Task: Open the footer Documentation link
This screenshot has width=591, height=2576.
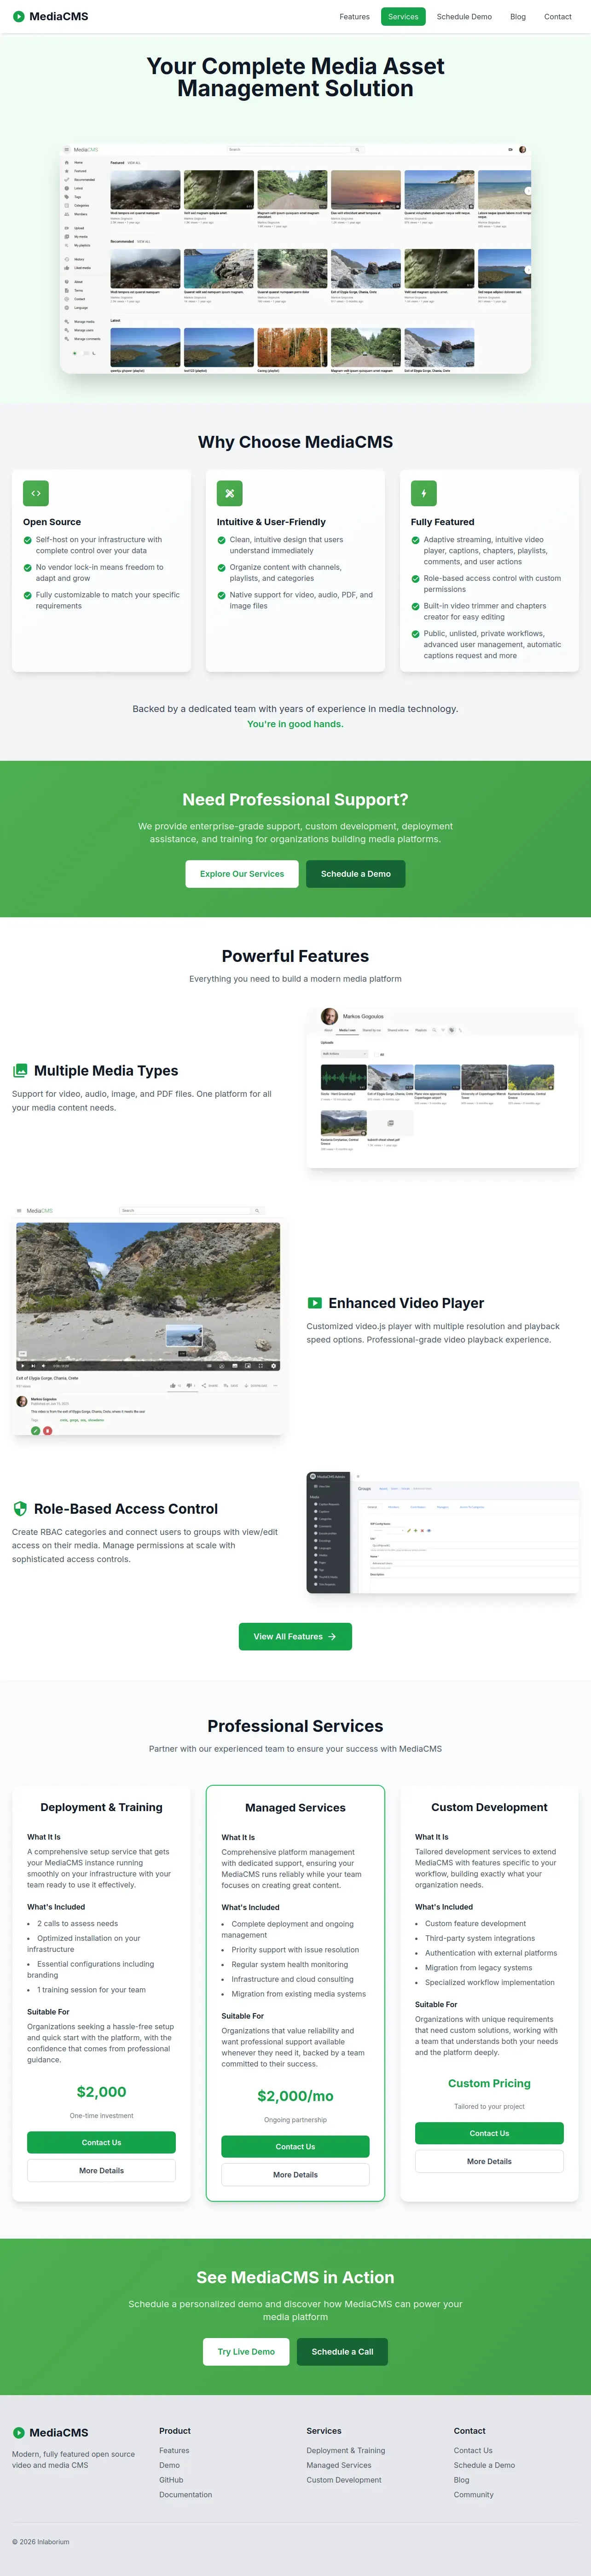Action: coord(185,2495)
